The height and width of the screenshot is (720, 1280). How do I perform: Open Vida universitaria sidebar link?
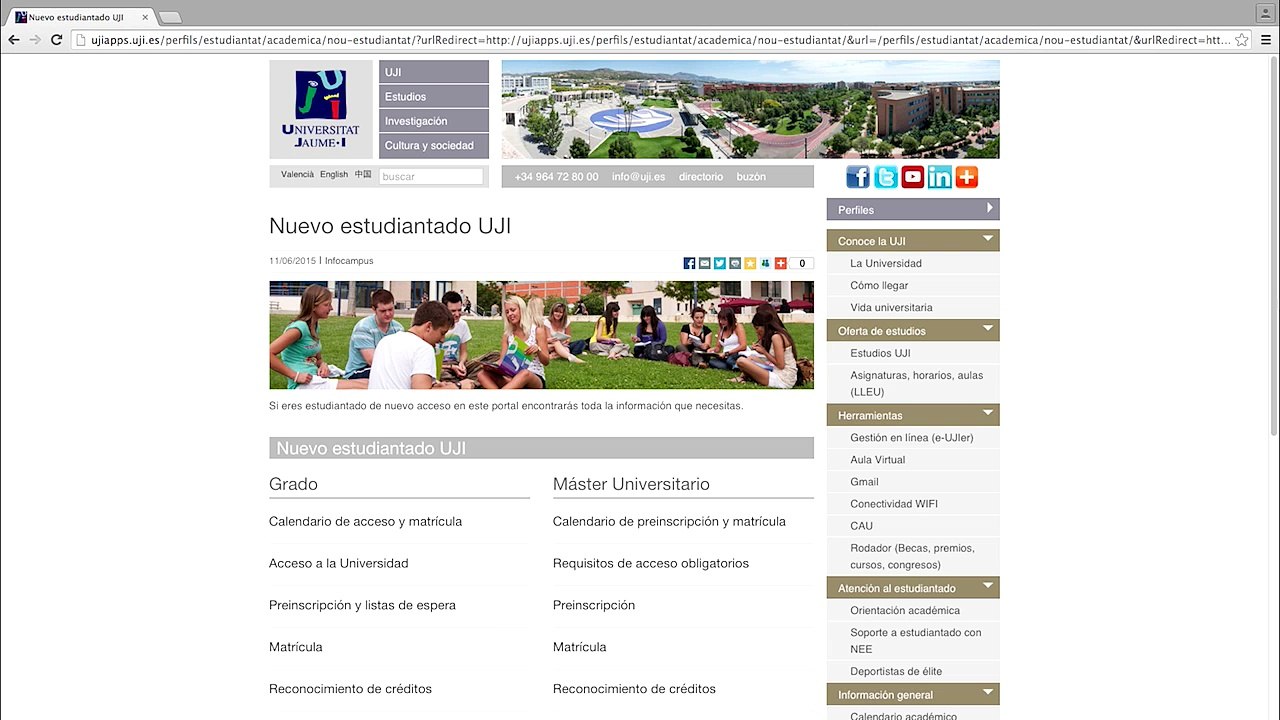click(x=891, y=307)
